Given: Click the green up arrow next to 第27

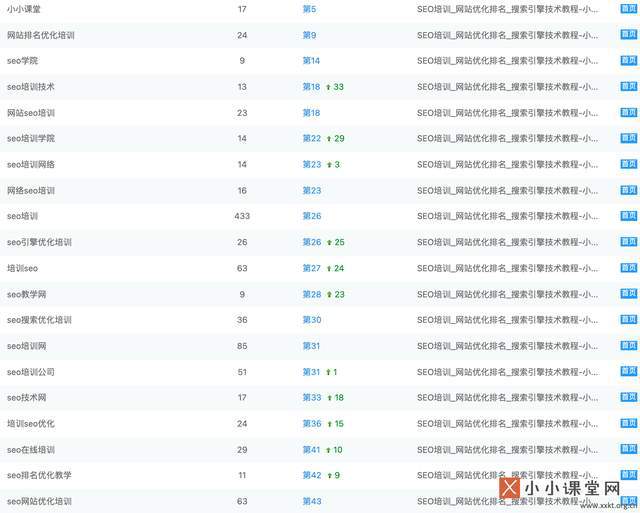Looking at the screenshot, I should (x=329, y=268).
